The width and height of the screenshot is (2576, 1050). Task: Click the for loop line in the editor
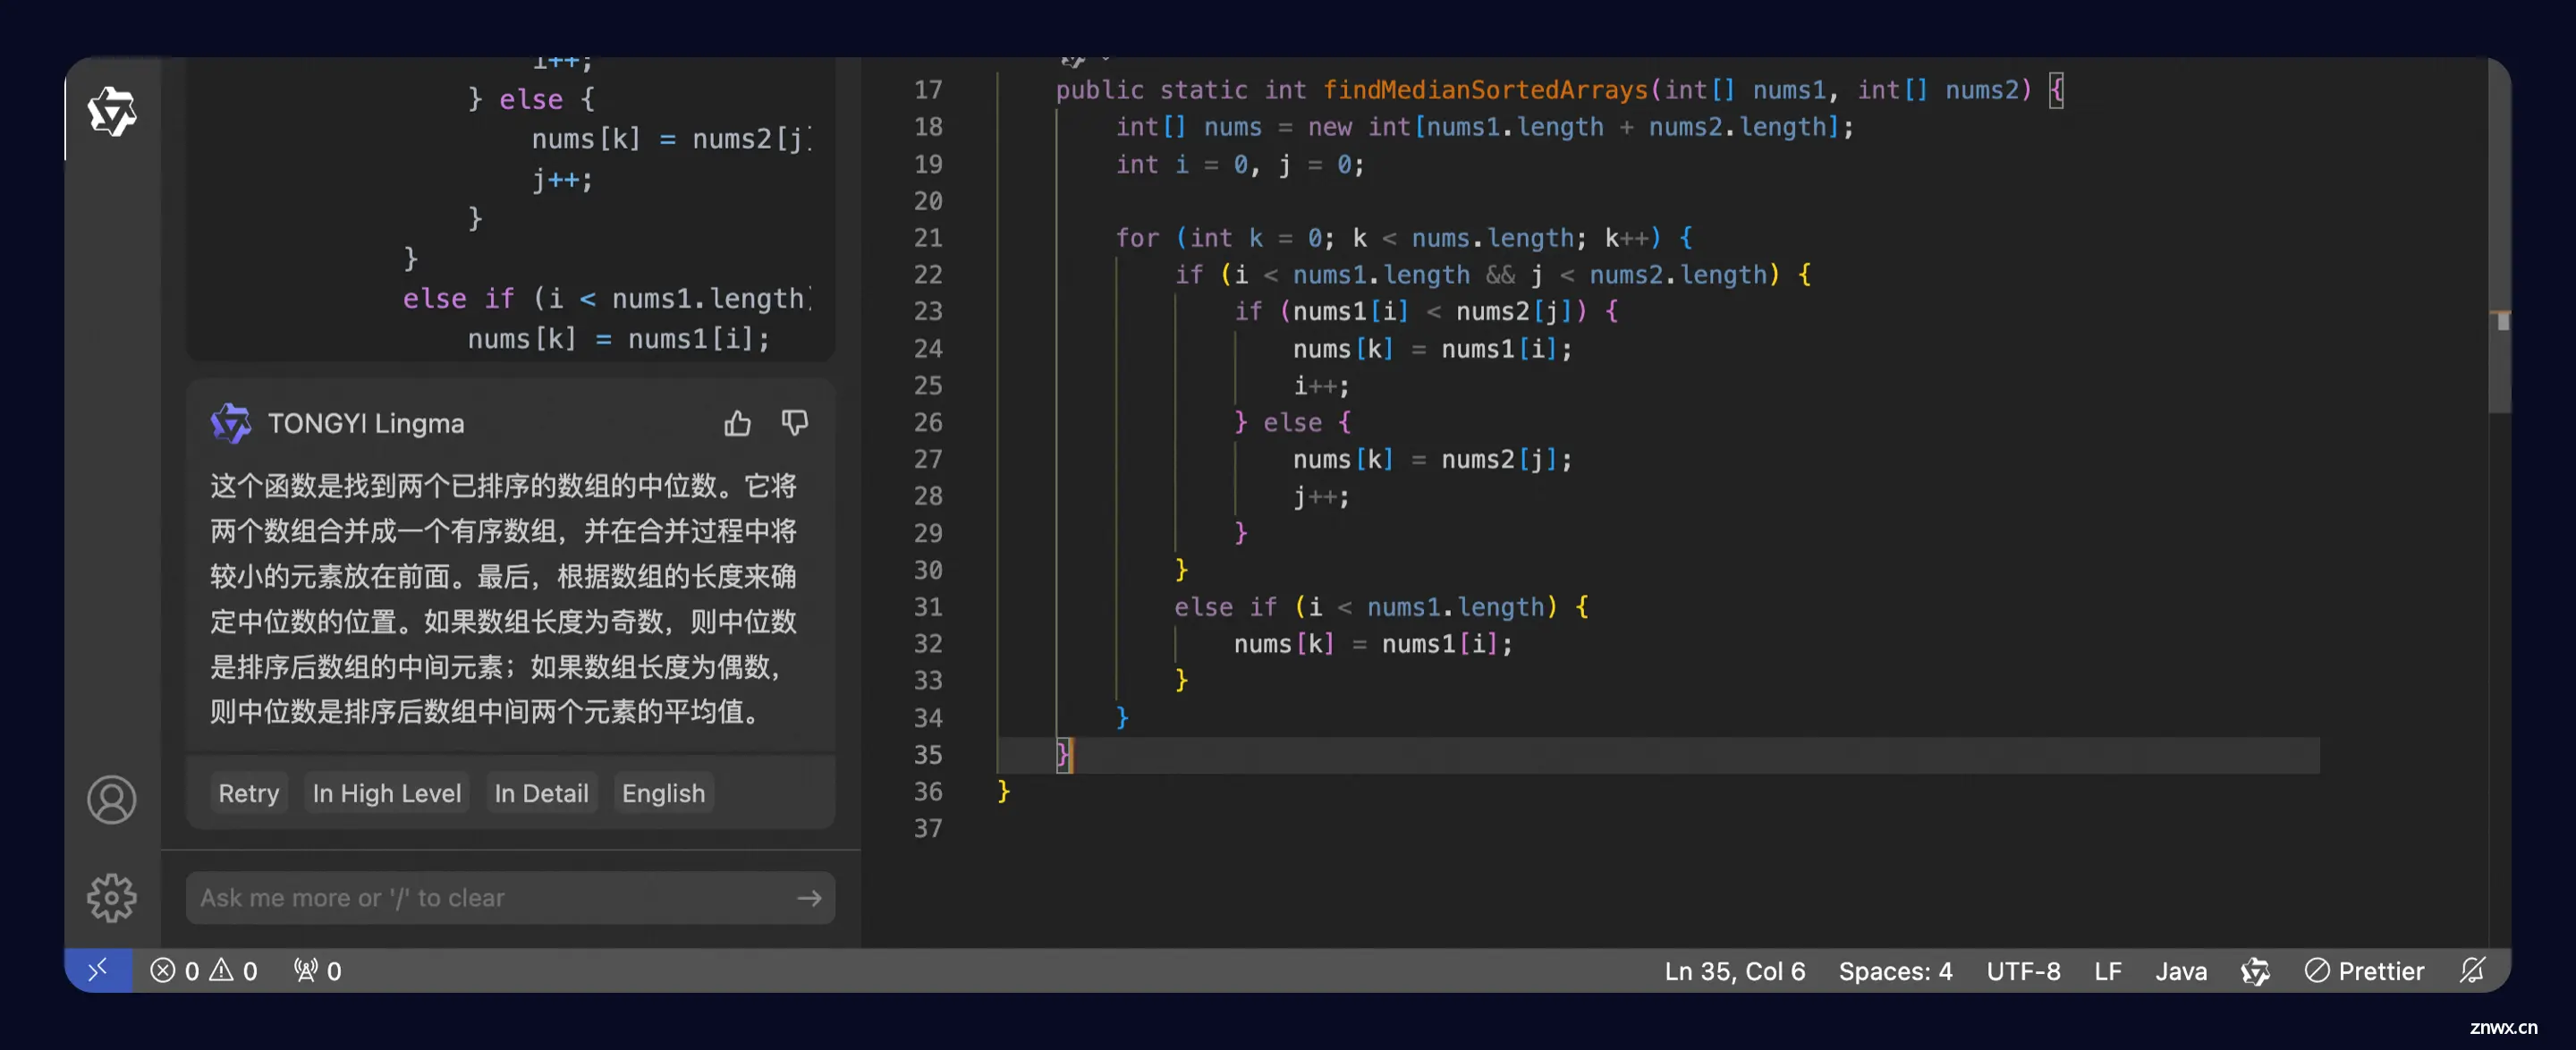(x=1404, y=238)
